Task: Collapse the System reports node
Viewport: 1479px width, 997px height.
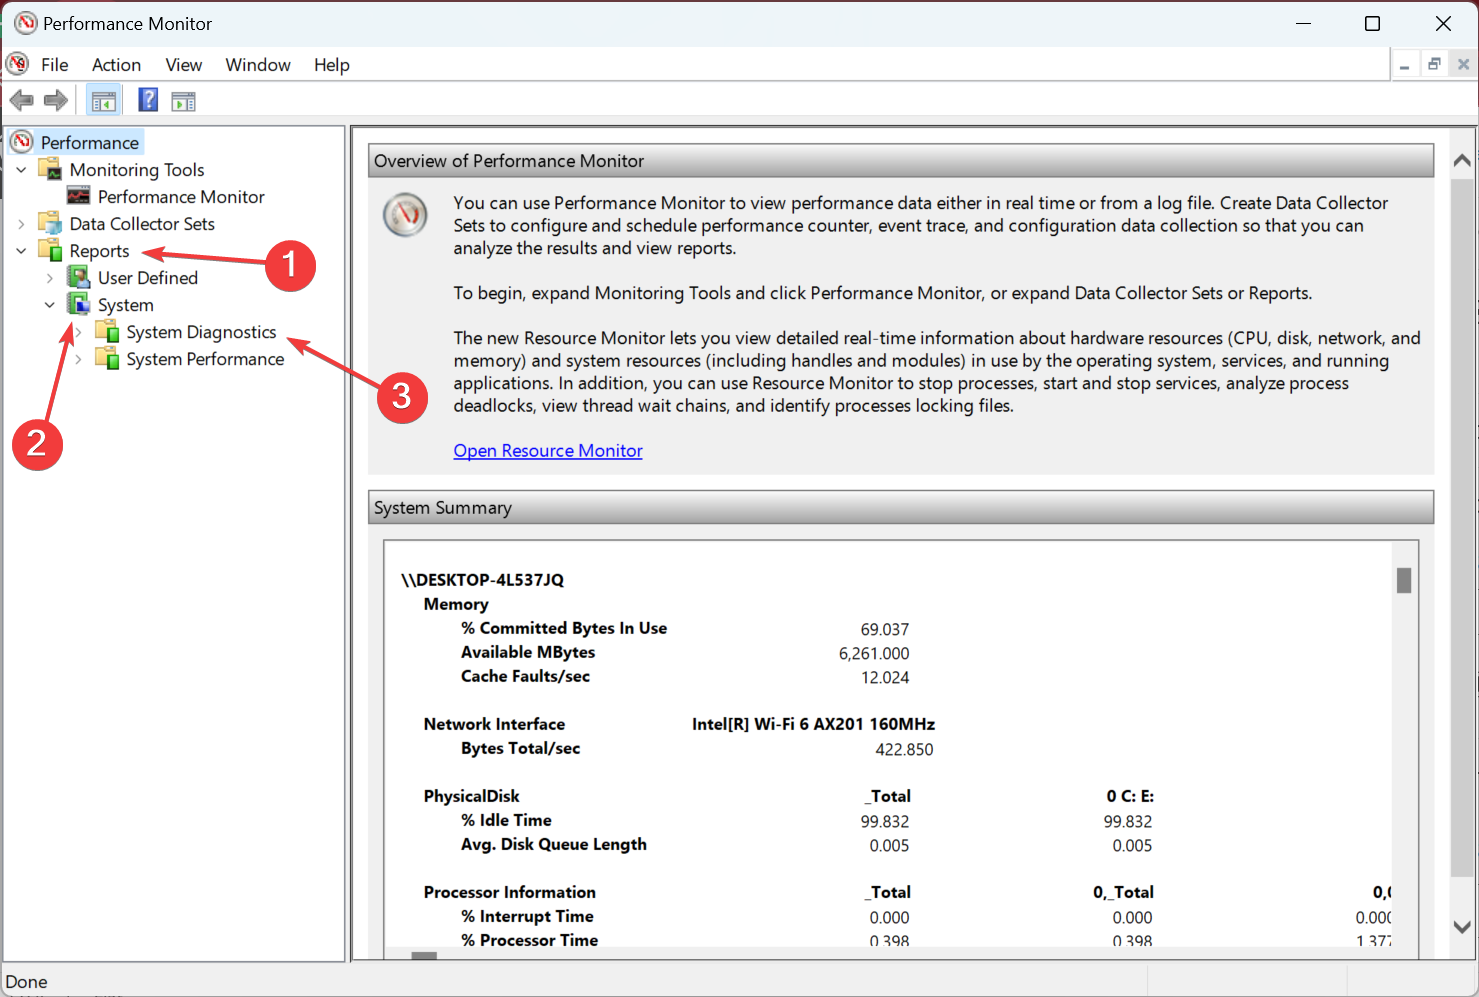Action: coord(50,305)
